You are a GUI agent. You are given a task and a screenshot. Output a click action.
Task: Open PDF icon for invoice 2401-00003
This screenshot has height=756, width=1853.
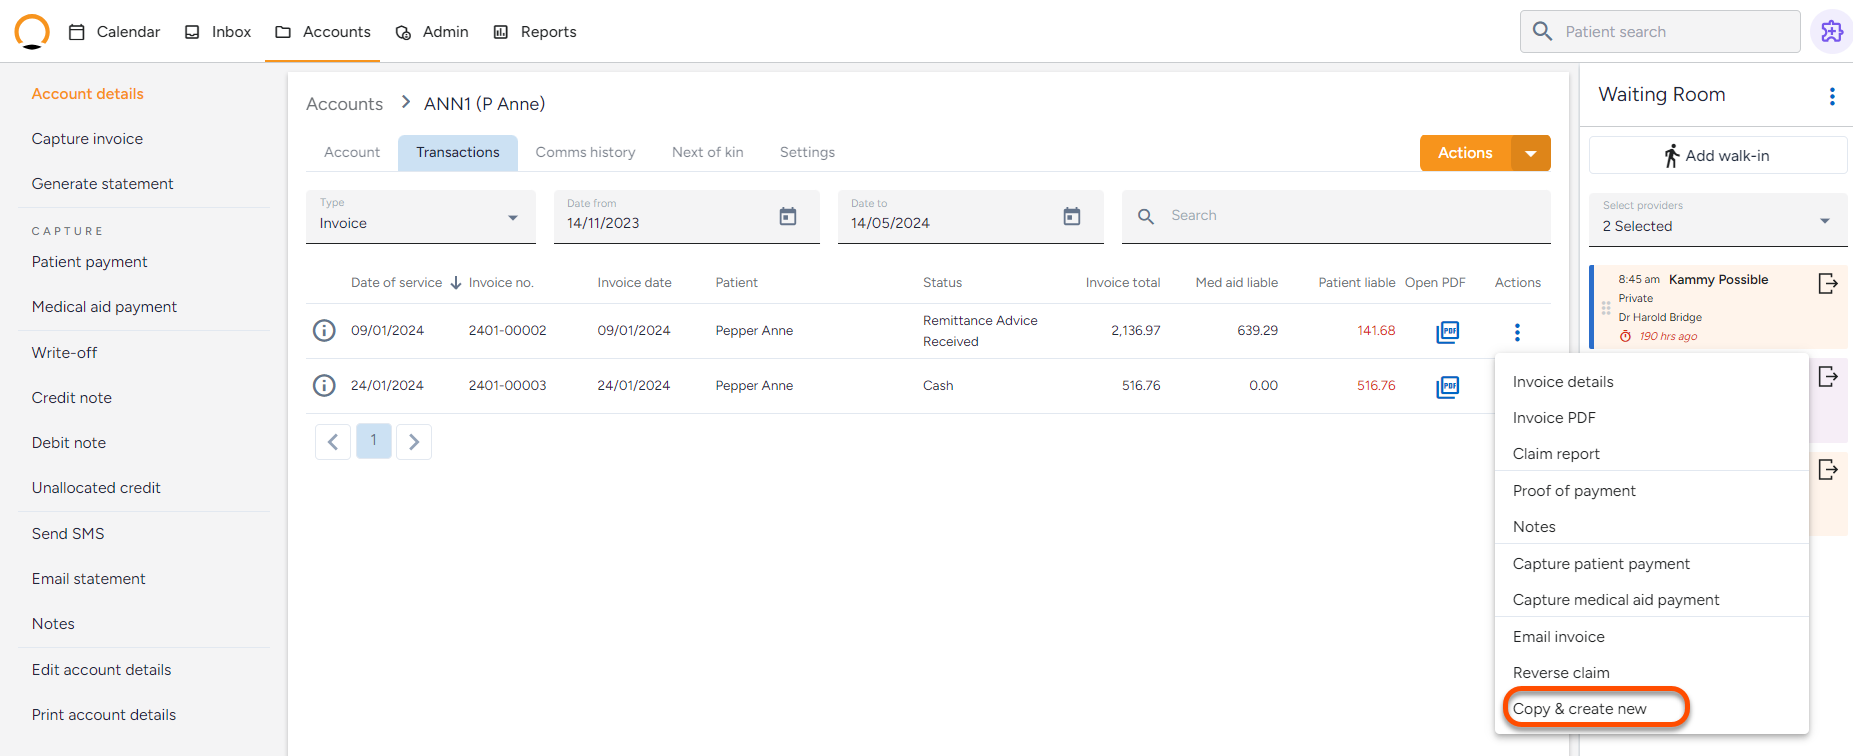1447,386
